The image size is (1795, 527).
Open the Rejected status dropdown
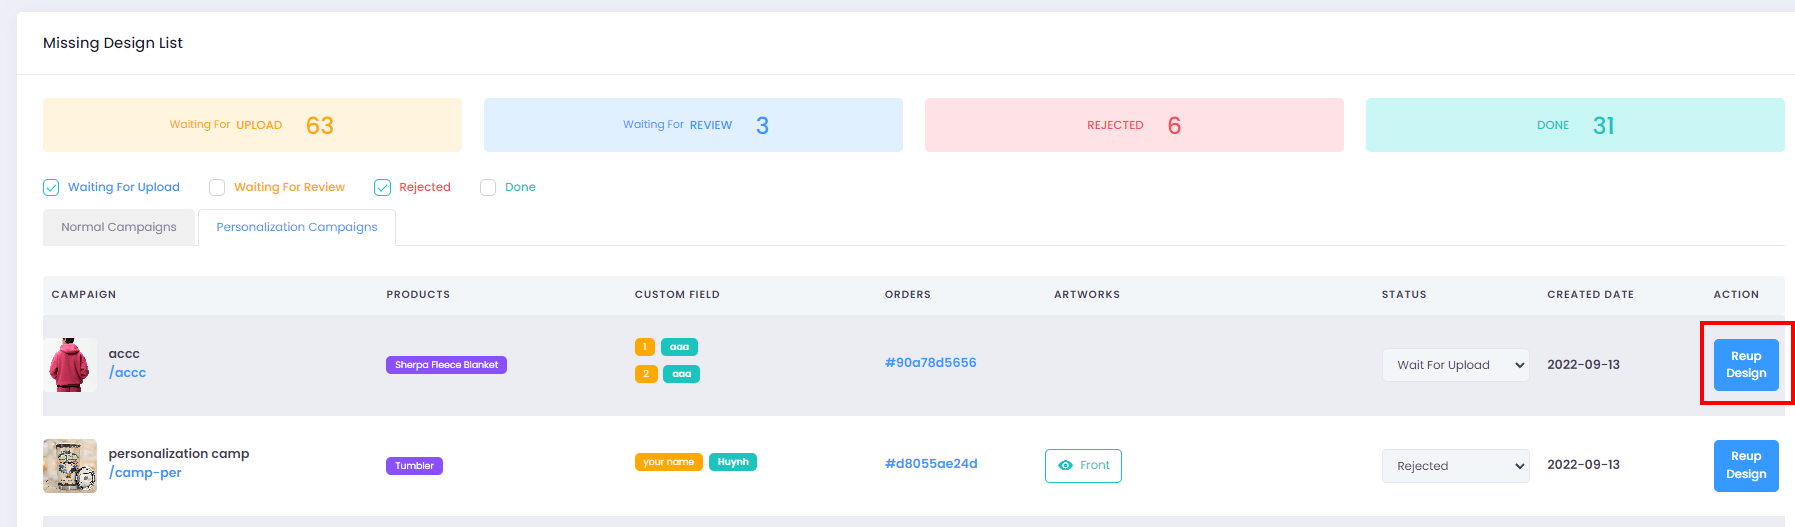point(1455,466)
